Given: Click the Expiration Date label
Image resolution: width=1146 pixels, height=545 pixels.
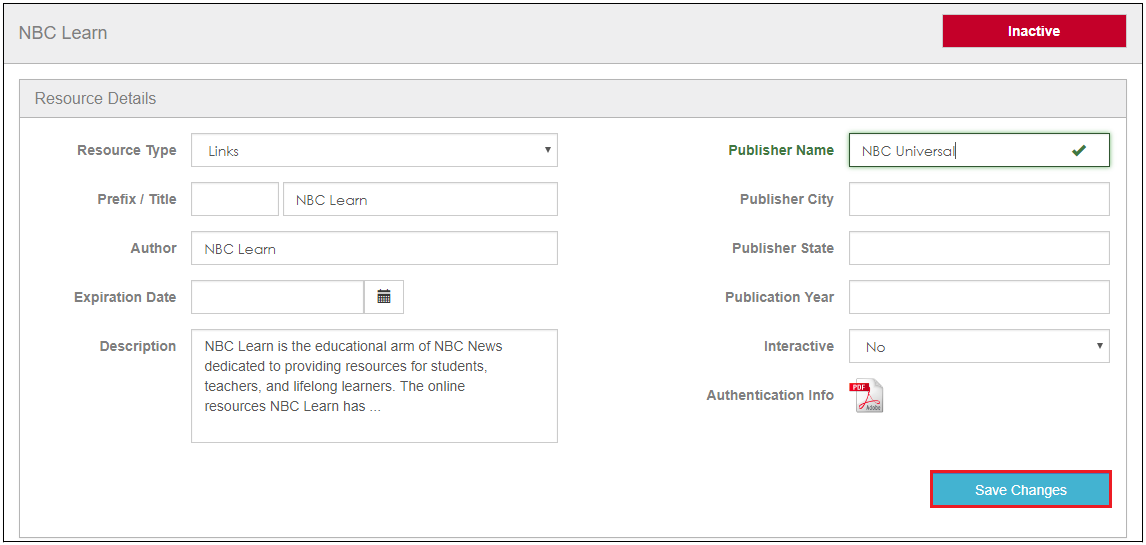Looking at the screenshot, I should [125, 297].
